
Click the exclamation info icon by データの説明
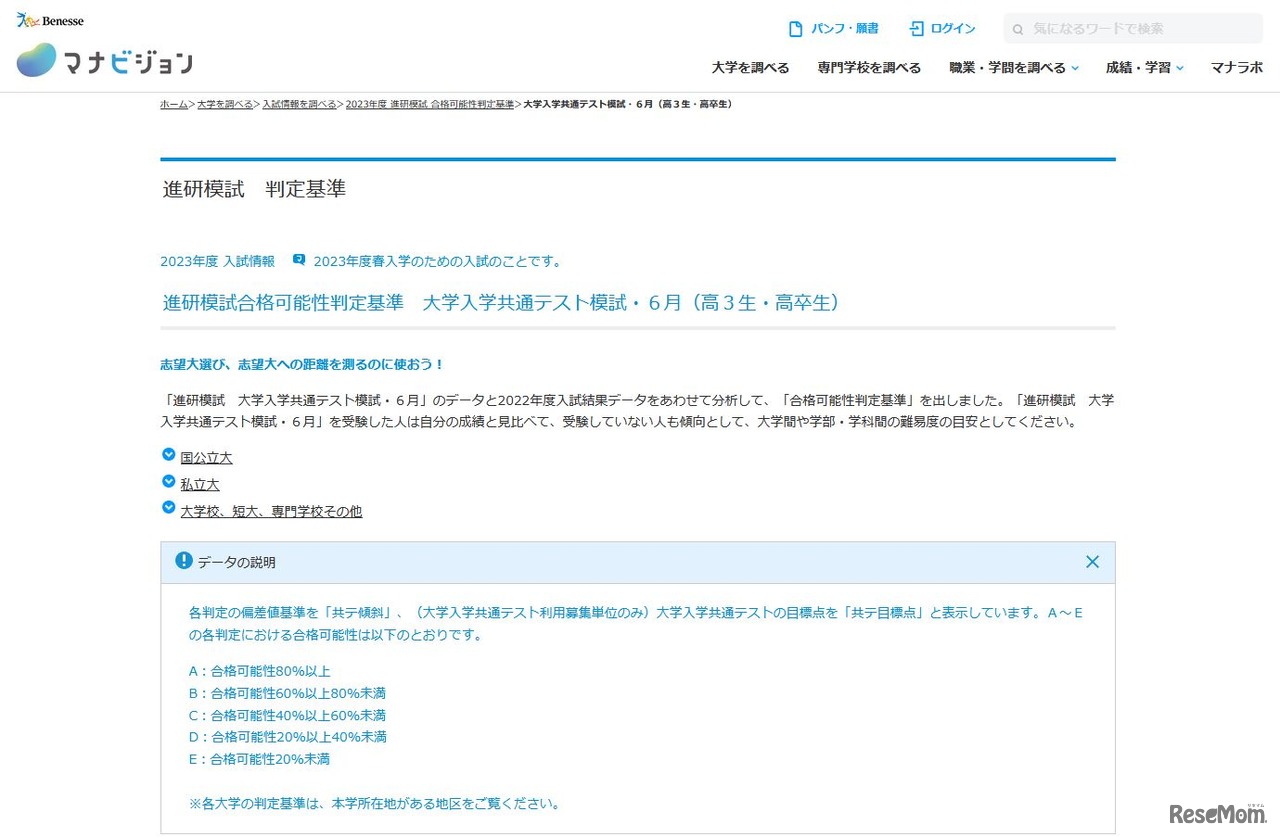(183, 561)
